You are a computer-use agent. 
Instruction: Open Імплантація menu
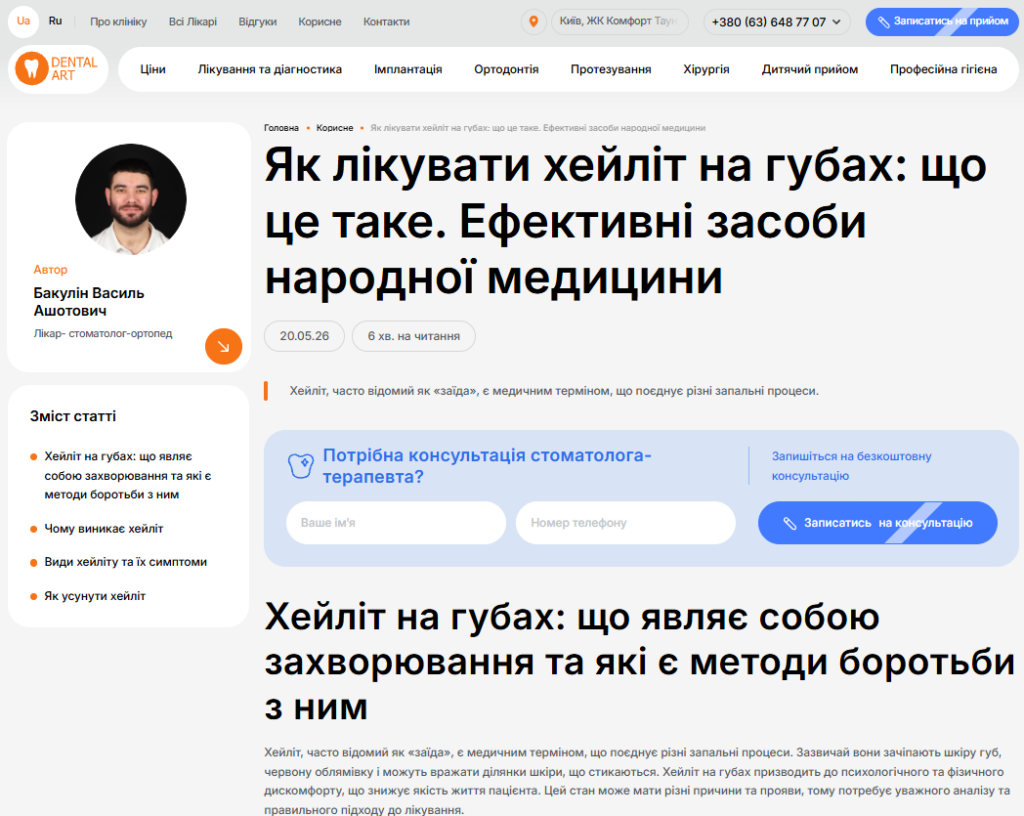pyautogui.click(x=408, y=69)
